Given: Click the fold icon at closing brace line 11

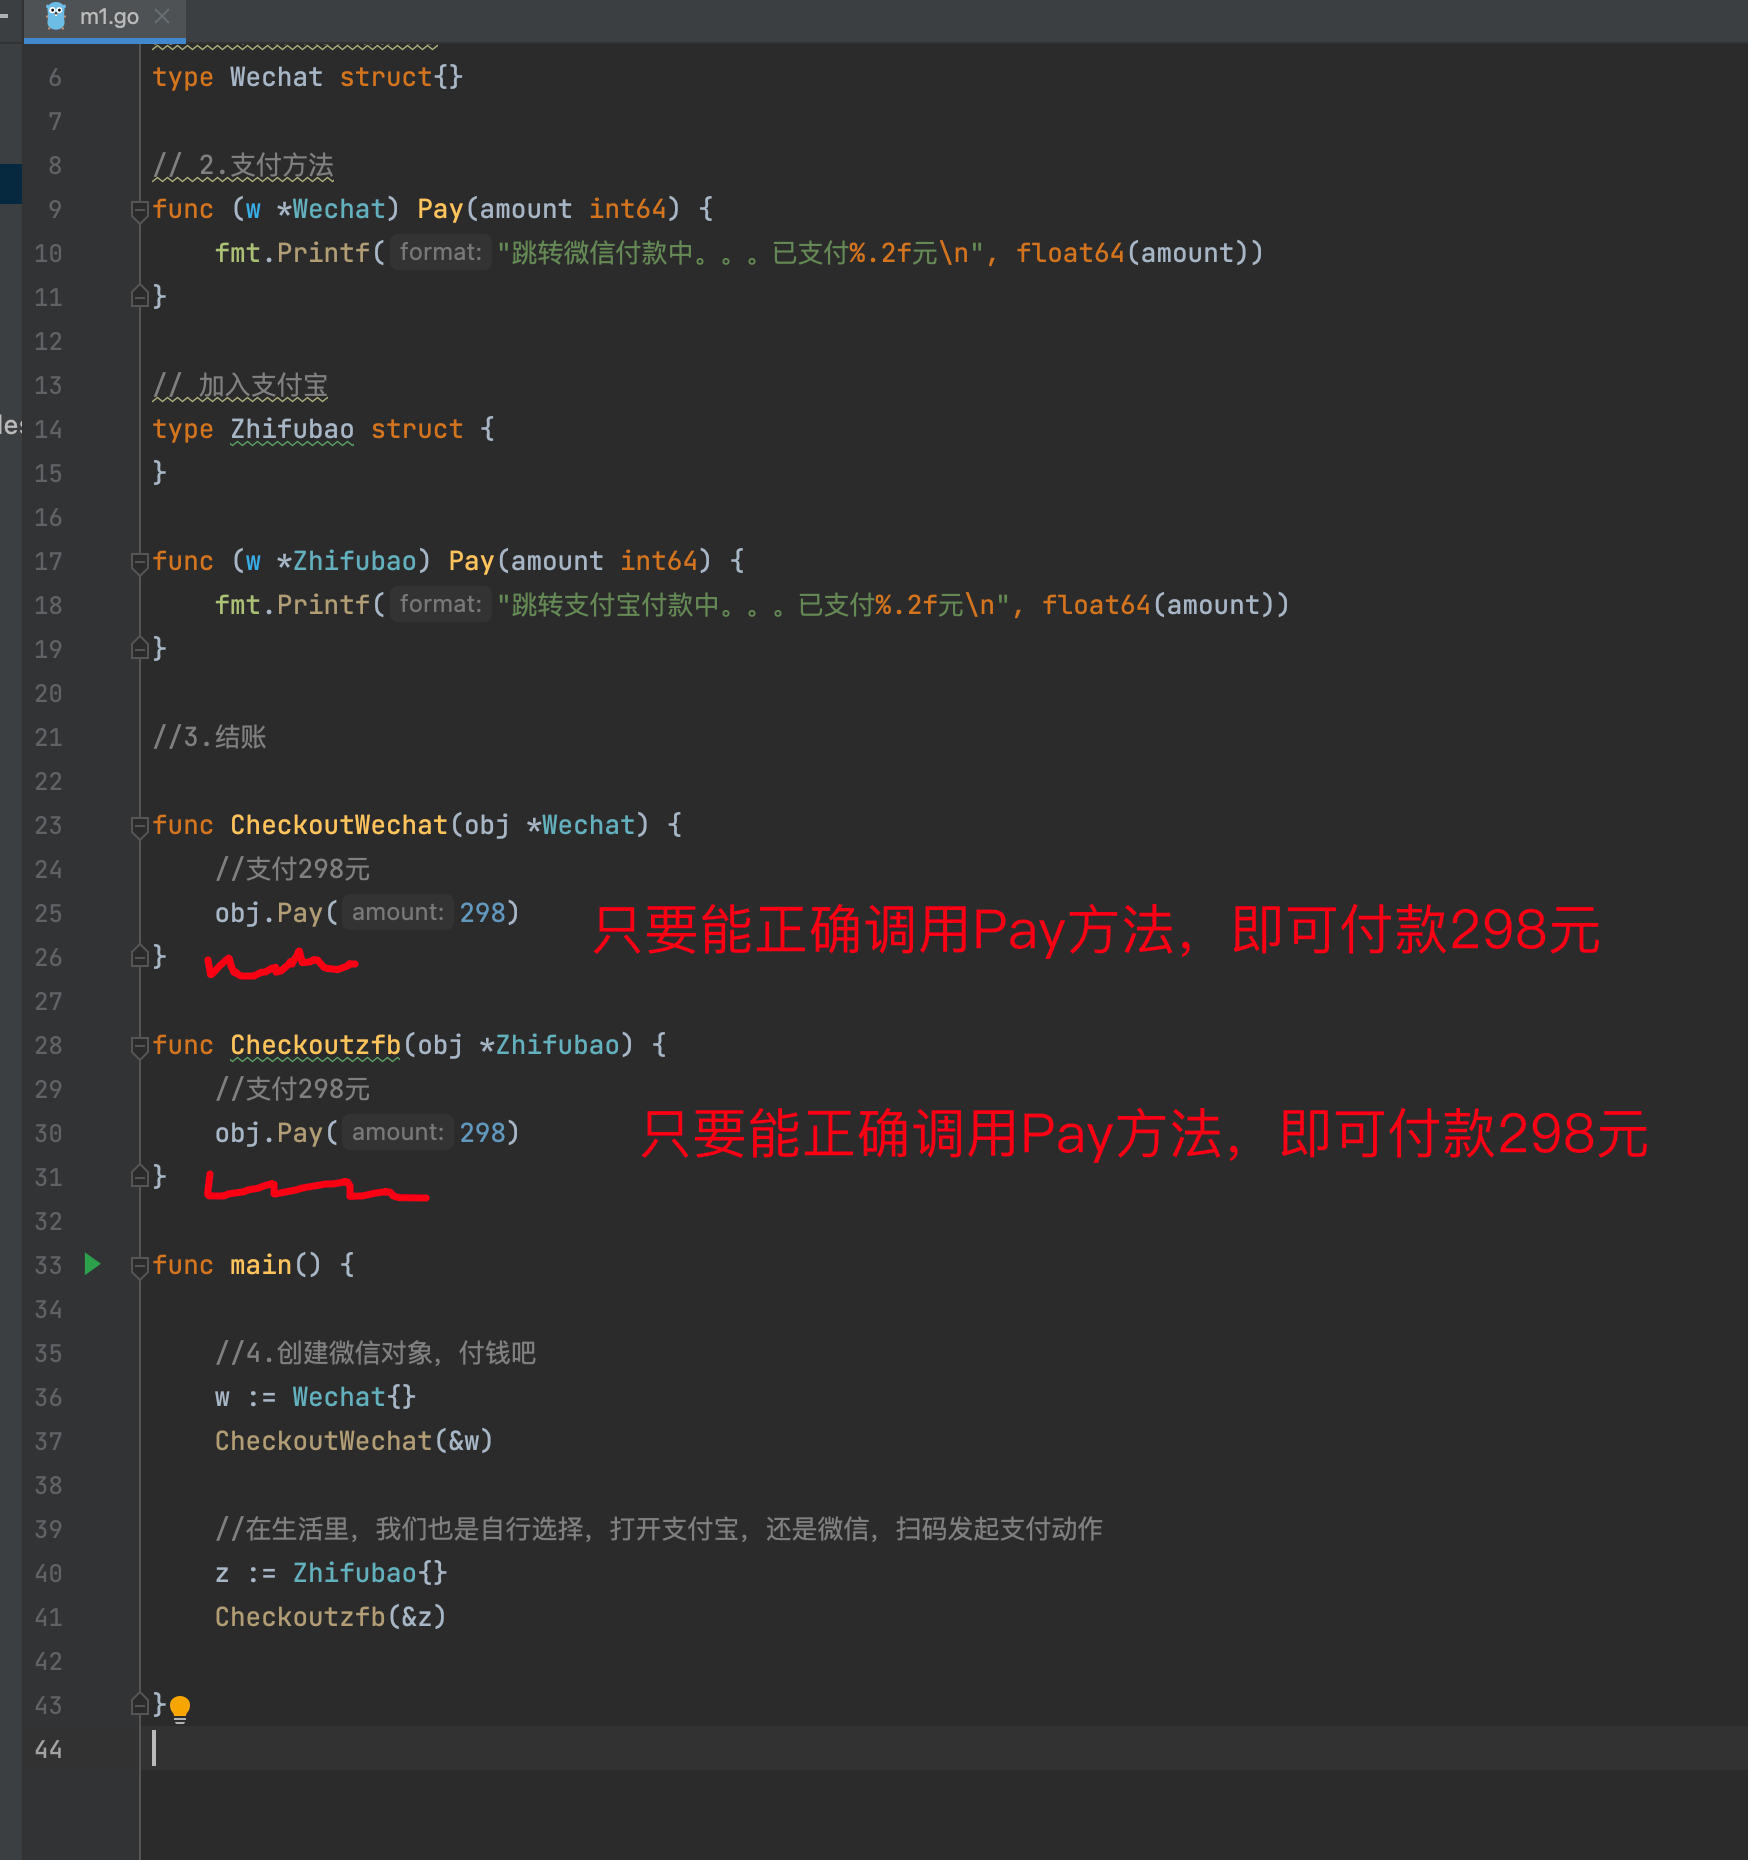Looking at the screenshot, I should (x=140, y=296).
